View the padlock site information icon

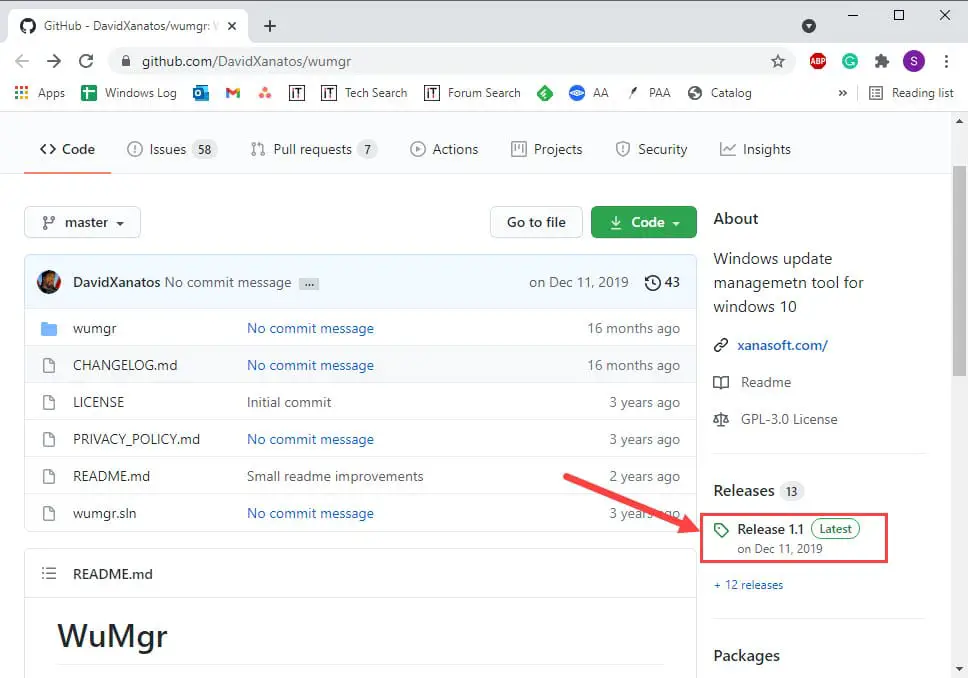pos(126,61)
